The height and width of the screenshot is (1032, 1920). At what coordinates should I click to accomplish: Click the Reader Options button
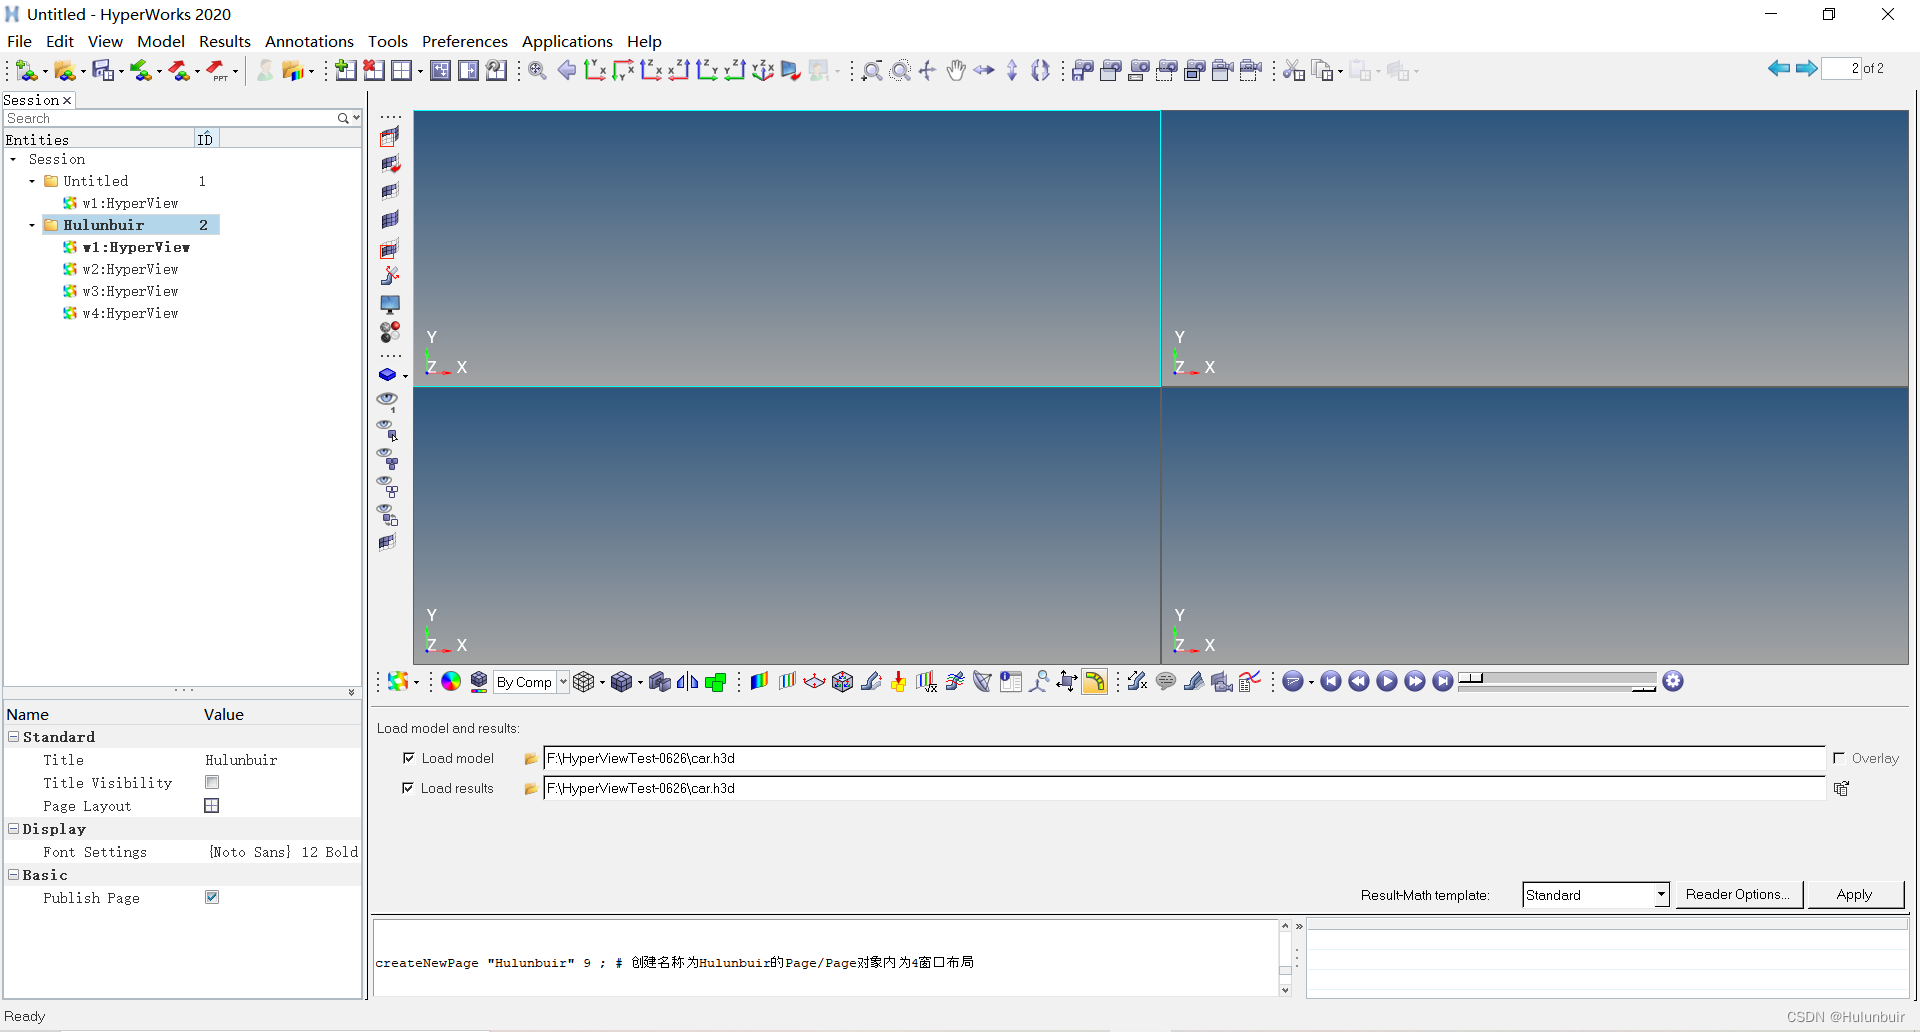1738,895
